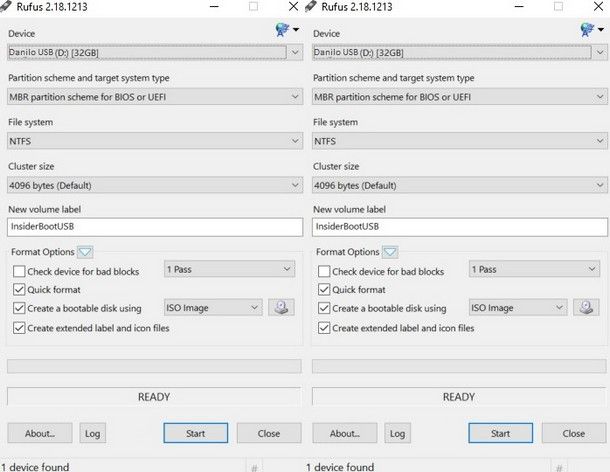
Task: Click disc ISO select icon in left window
Action: 281,307
